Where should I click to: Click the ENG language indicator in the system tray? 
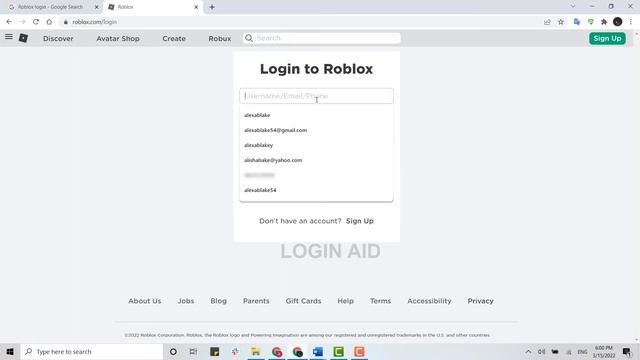582,351
